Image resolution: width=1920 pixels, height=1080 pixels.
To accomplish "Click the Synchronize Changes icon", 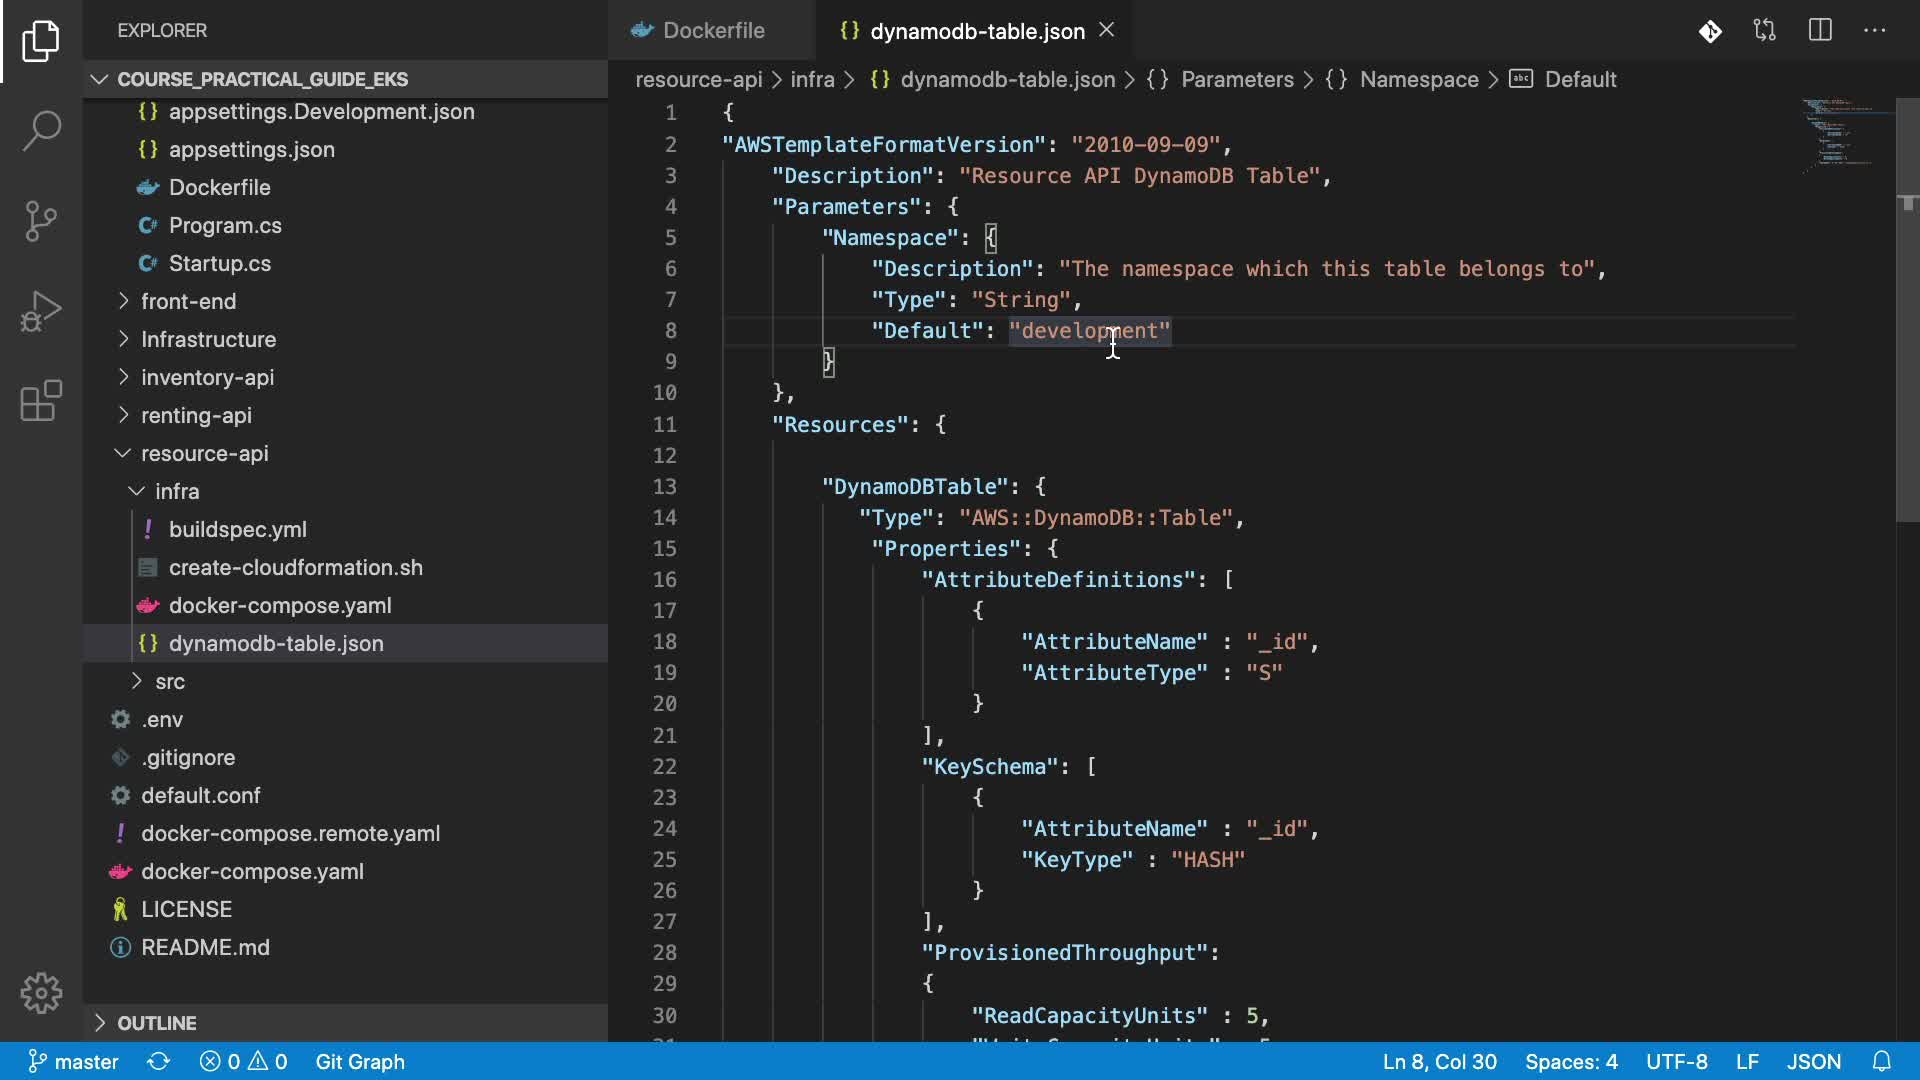I will pyautogui.click(x=158, y=1061).
